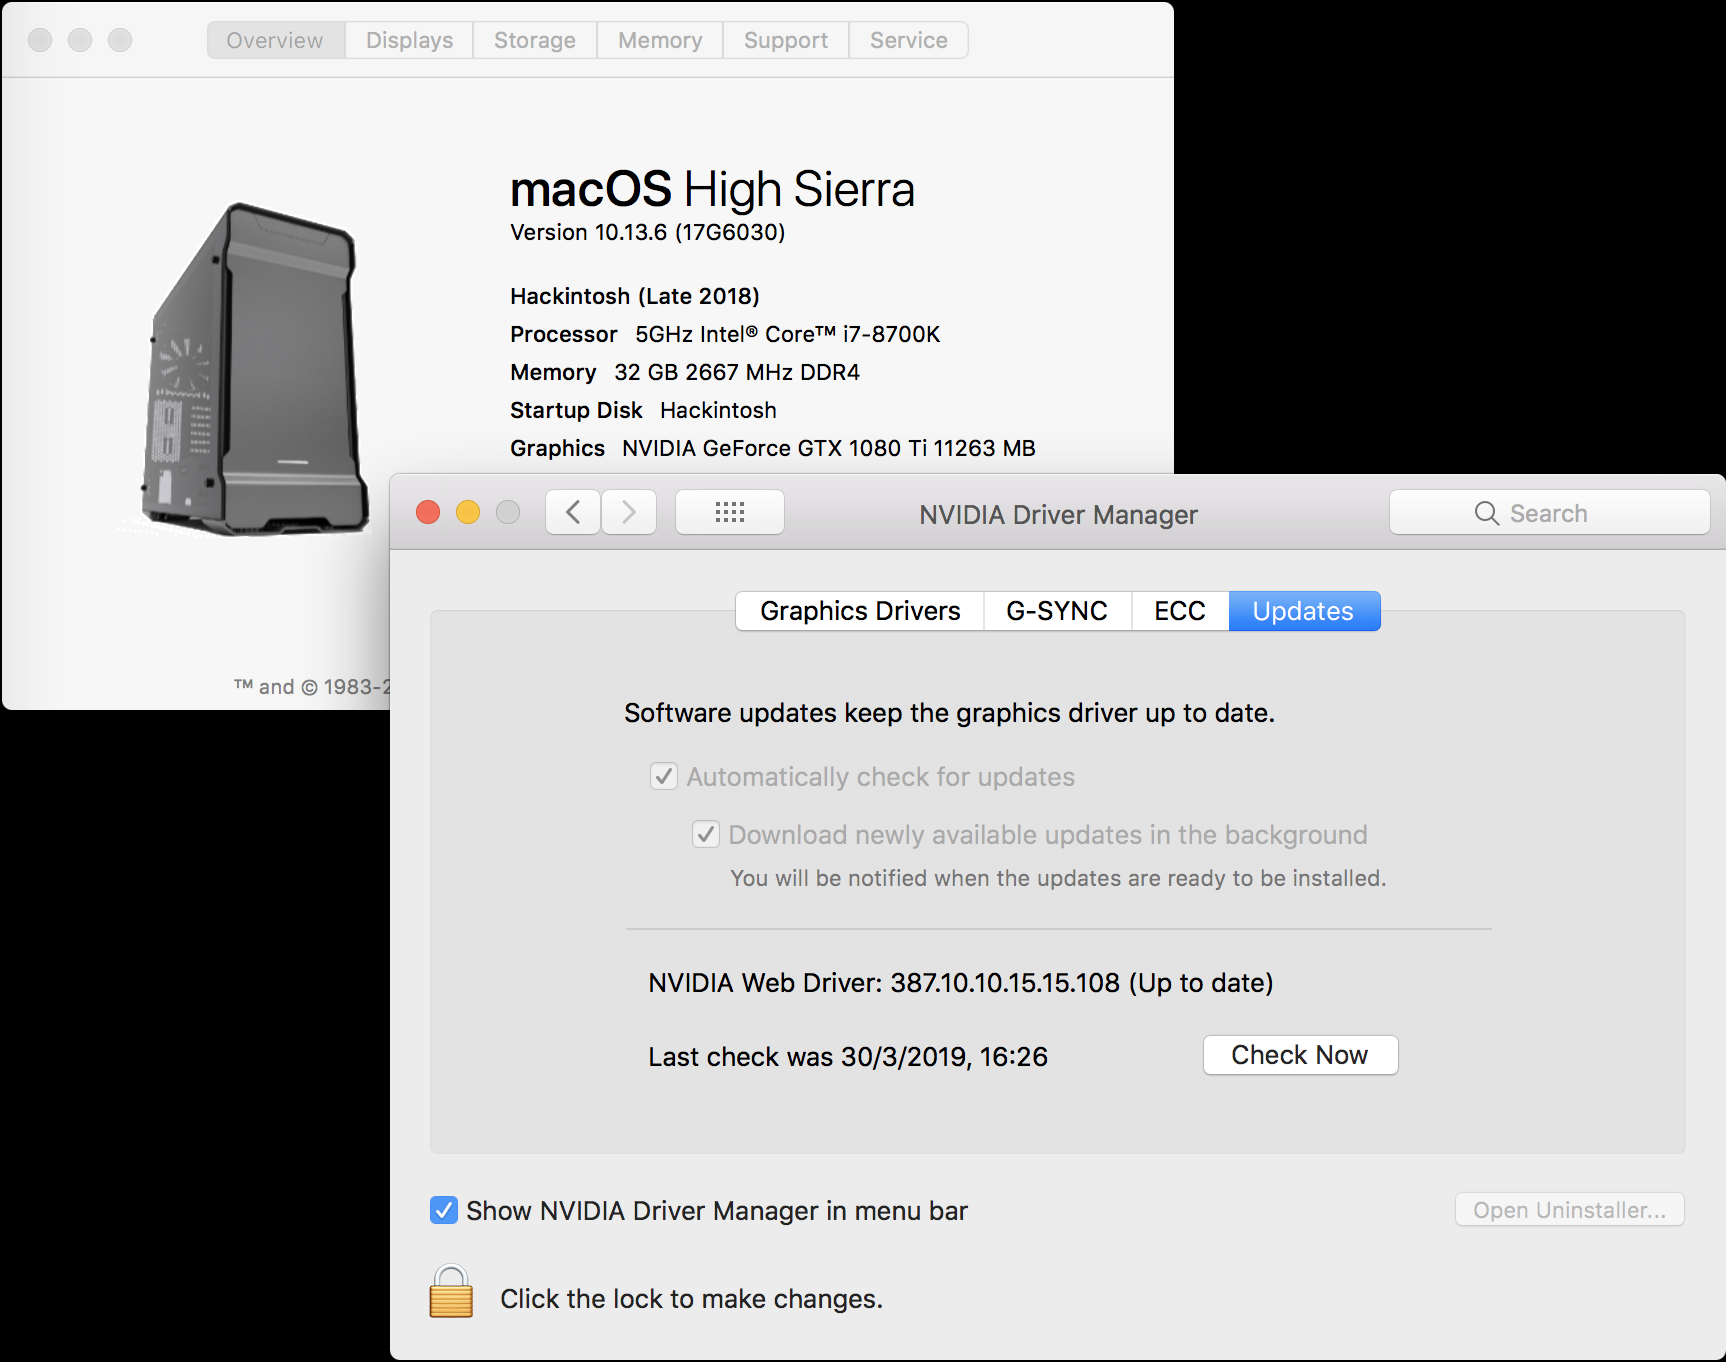
Task: Click the Open Uninstaller button
Action: tap(1570, 1210)
